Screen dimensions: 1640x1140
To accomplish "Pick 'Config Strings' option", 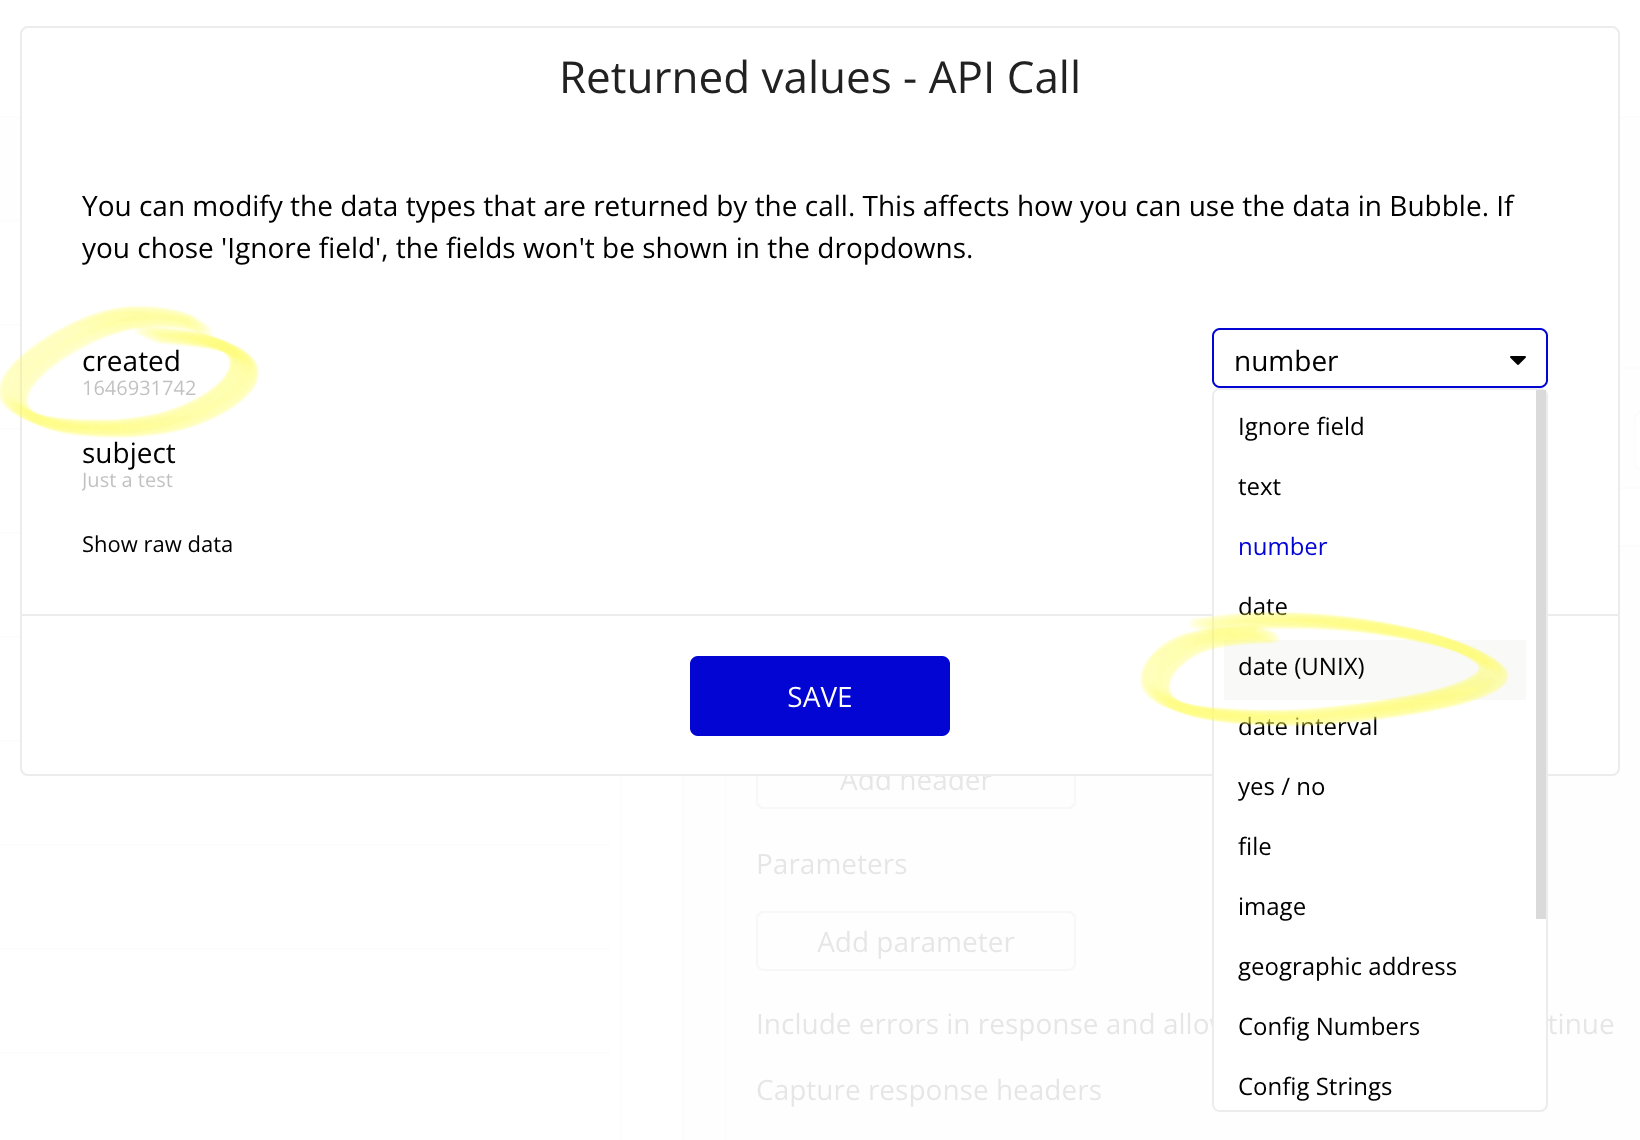I will click(1314, 1087).
